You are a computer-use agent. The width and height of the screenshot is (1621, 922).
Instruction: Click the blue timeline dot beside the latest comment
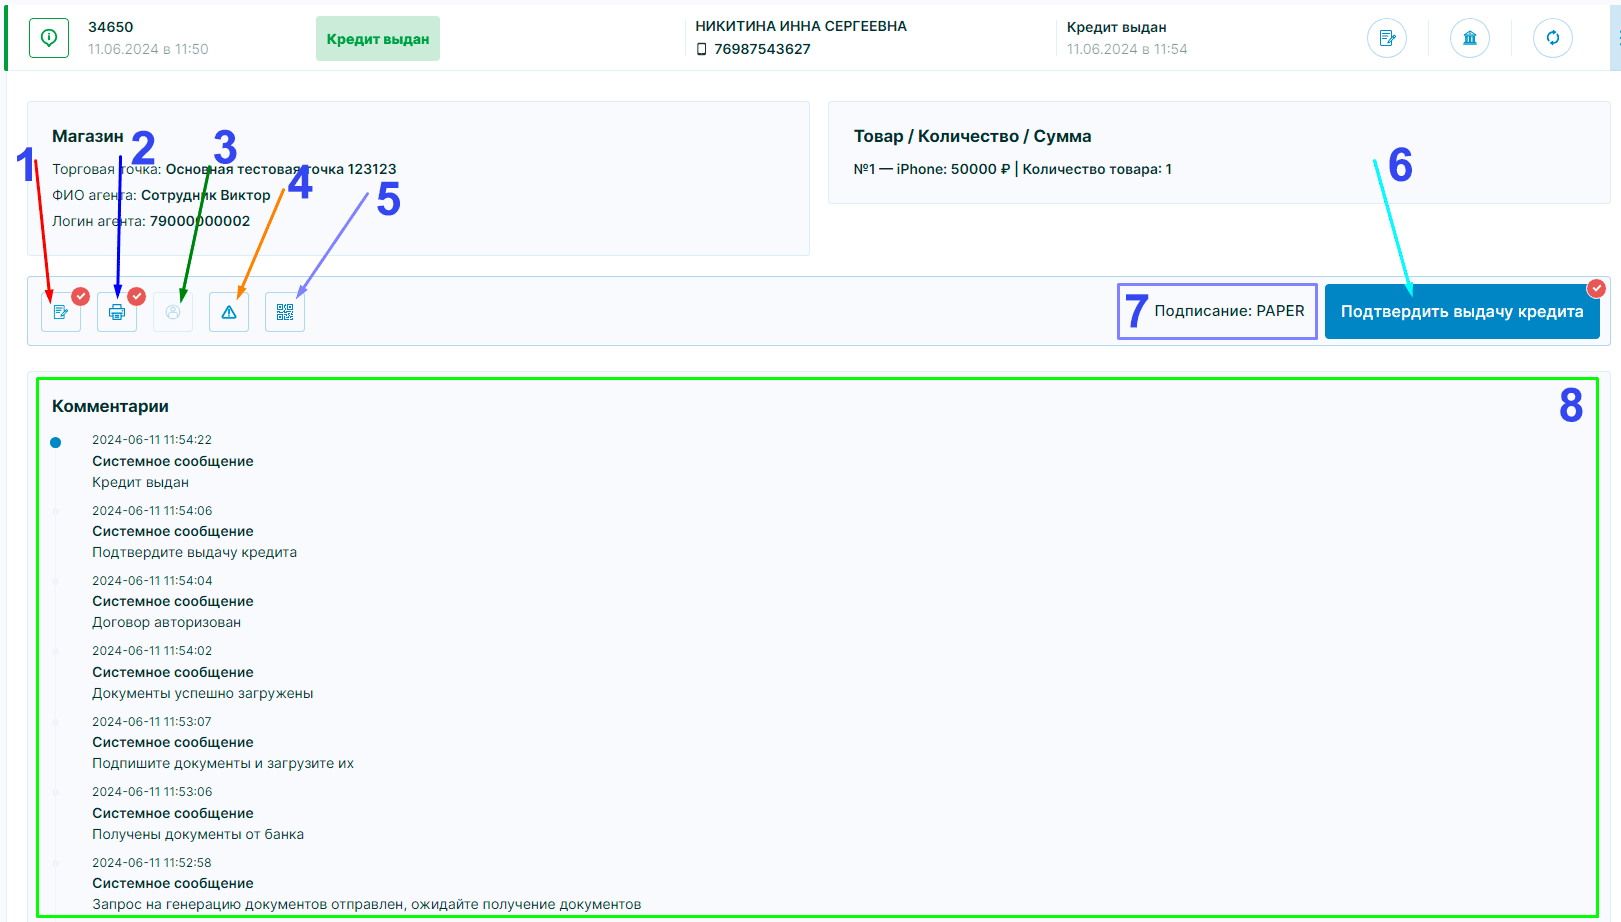(56, 441)
